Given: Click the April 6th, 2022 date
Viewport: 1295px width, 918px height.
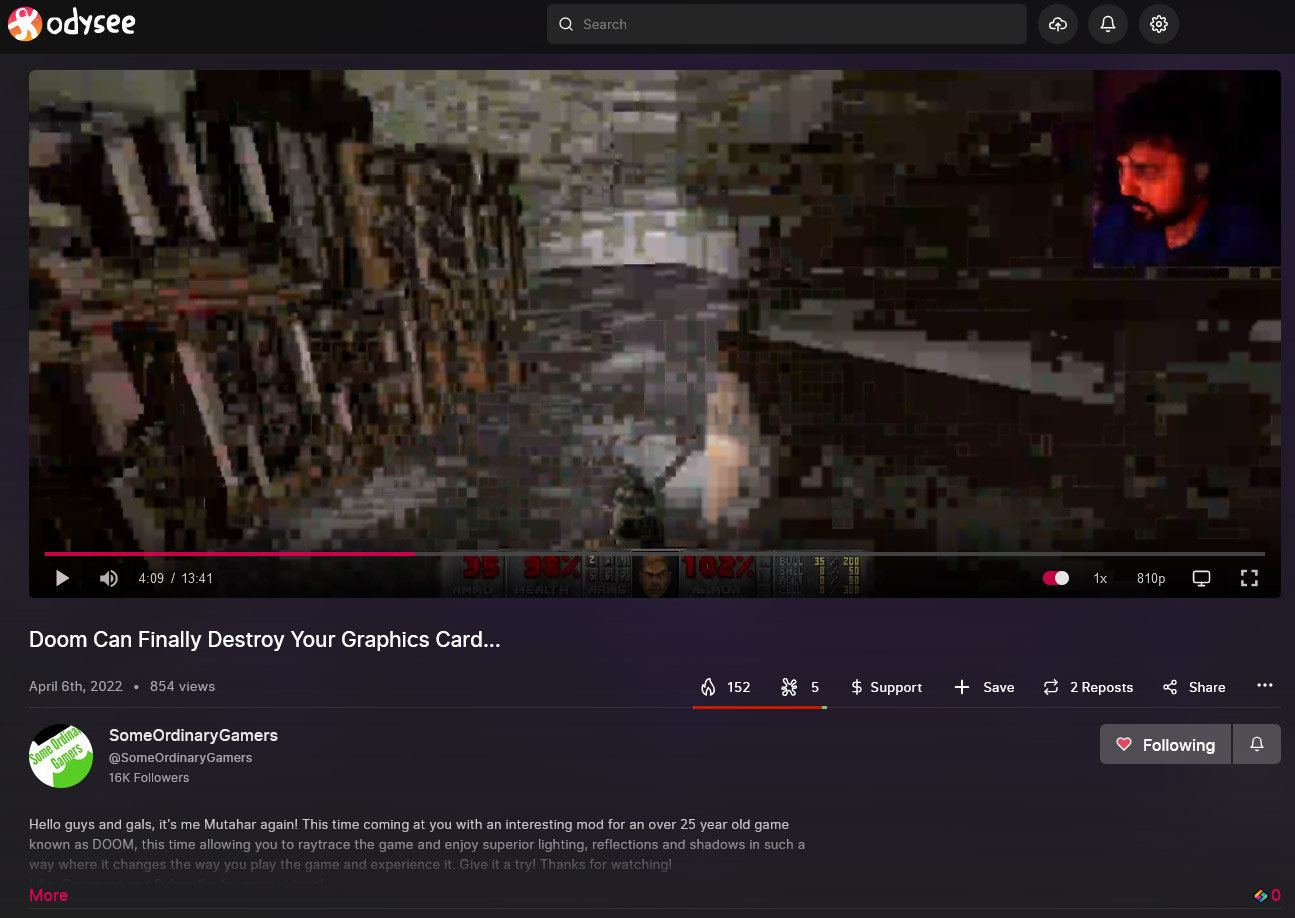Looking at the screenshot, I should 76,686.
